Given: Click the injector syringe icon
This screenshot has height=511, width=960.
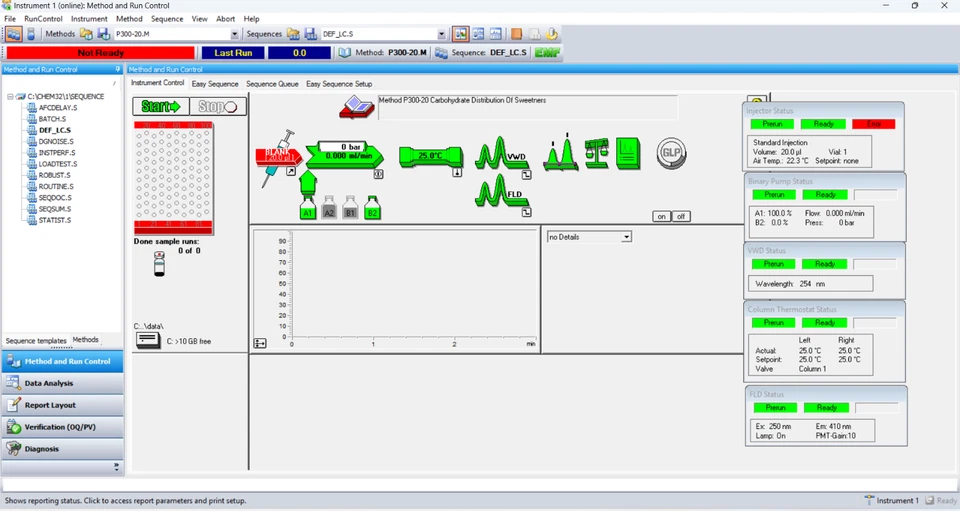Looking at the screenshot, I should 279,158.
